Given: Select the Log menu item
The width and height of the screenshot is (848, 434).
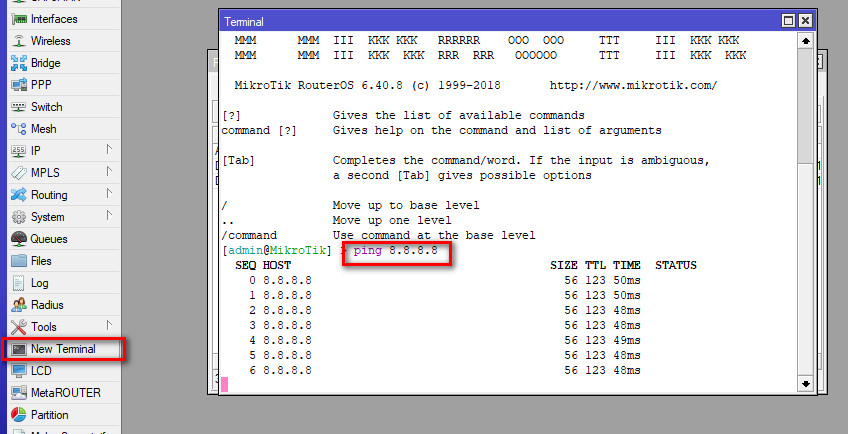Looking at the screenshot, I should tap(39, 283).
